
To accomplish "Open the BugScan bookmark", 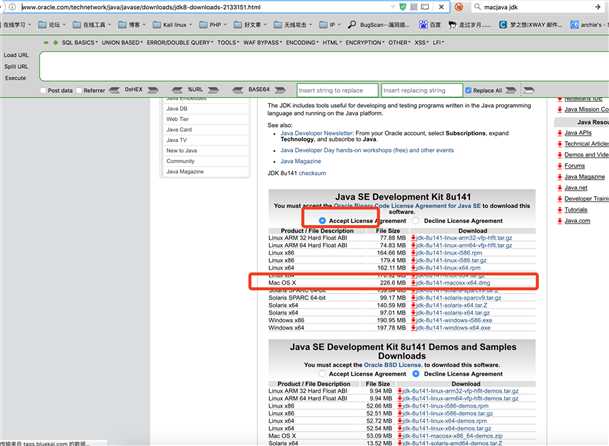I will (x=378, y=24).
